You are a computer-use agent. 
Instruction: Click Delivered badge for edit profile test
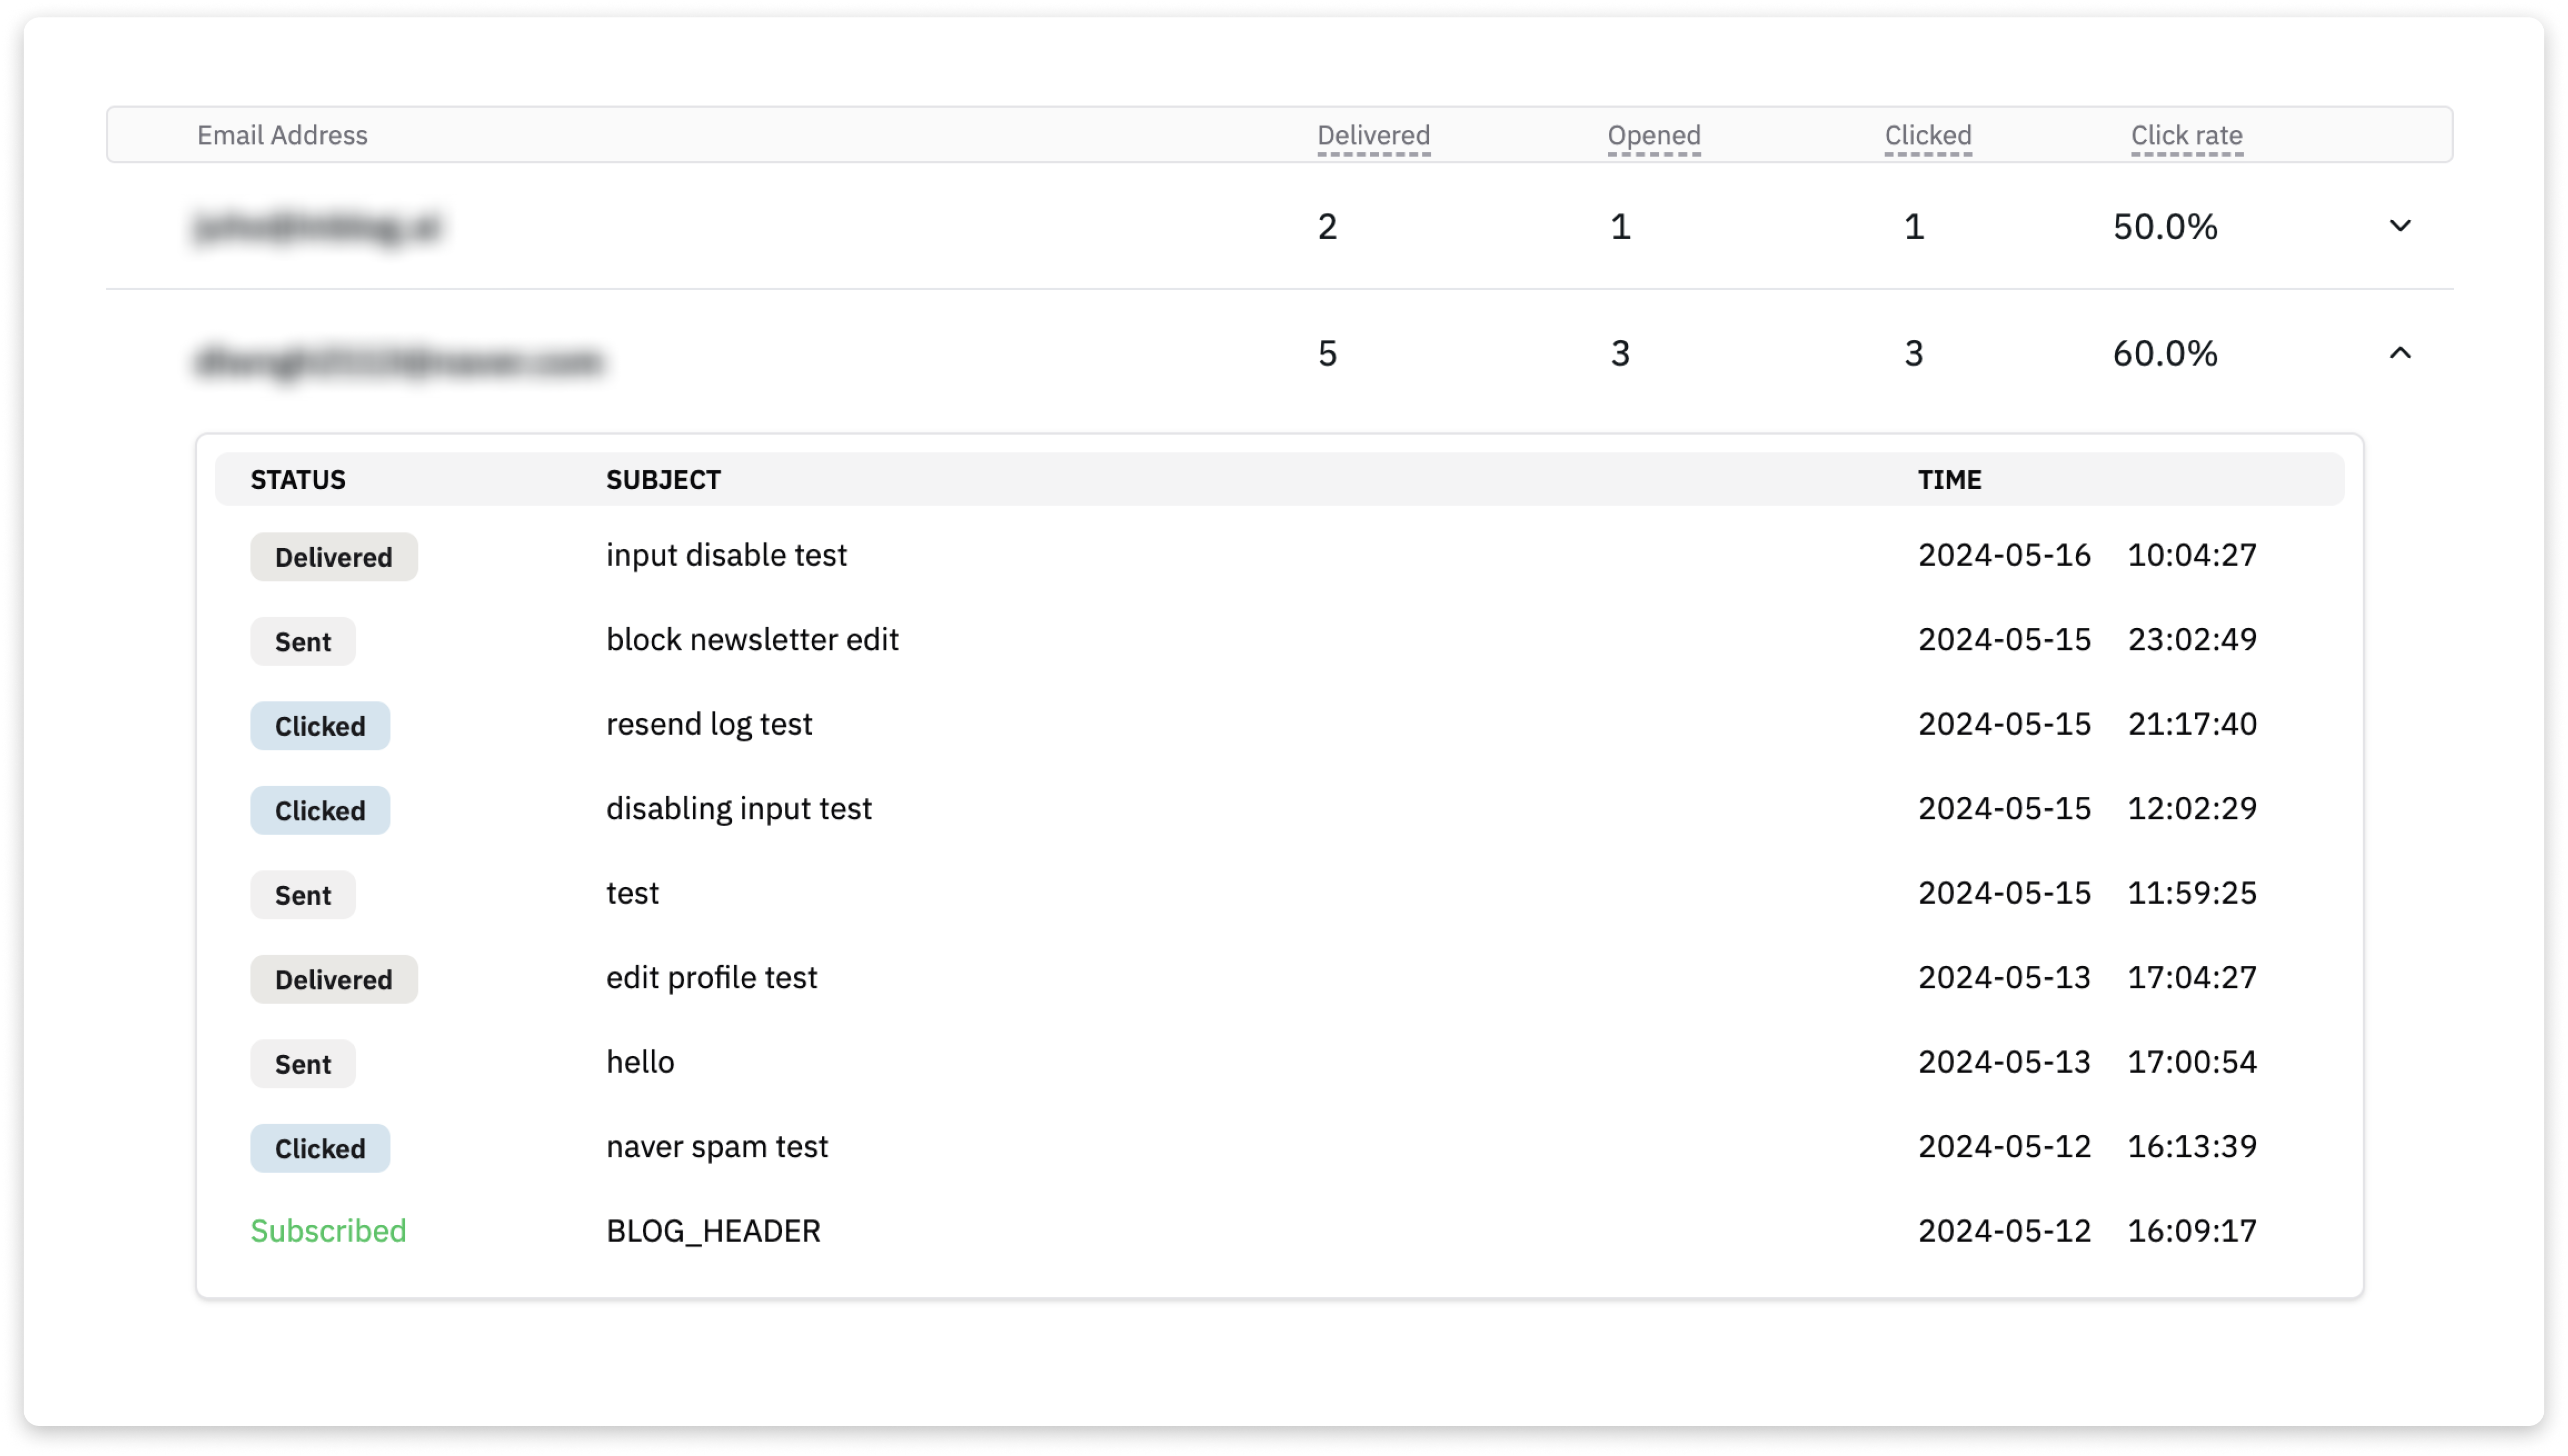[x=333, y=980]
